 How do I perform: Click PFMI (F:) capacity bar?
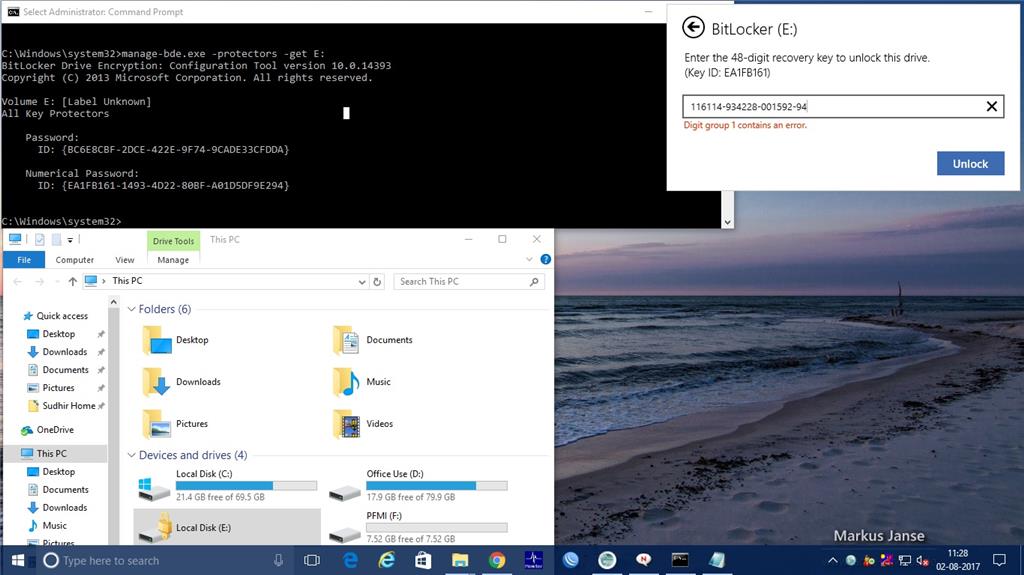click(437, 527)
